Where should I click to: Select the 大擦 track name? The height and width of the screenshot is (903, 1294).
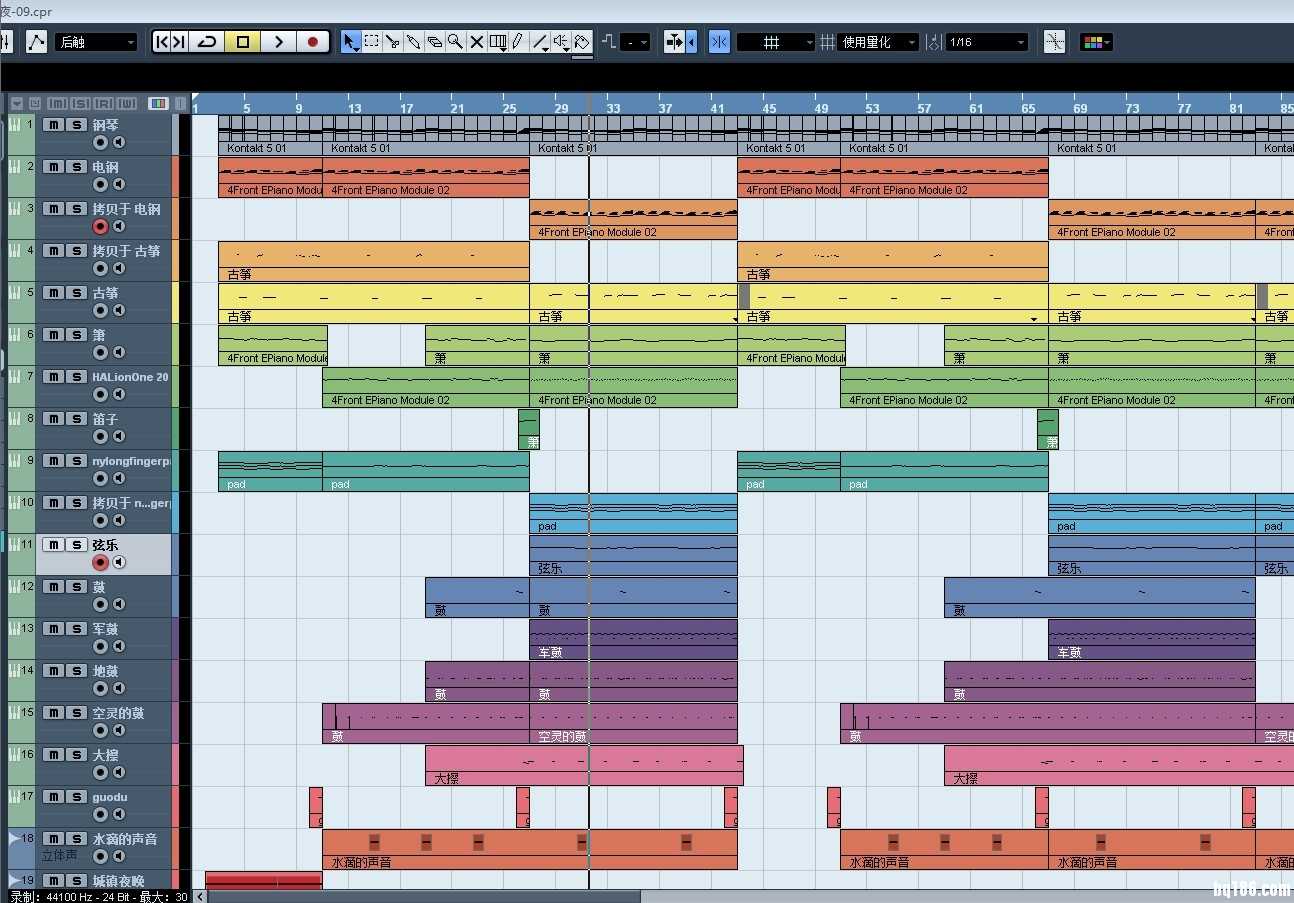click(x=105, y=755)
